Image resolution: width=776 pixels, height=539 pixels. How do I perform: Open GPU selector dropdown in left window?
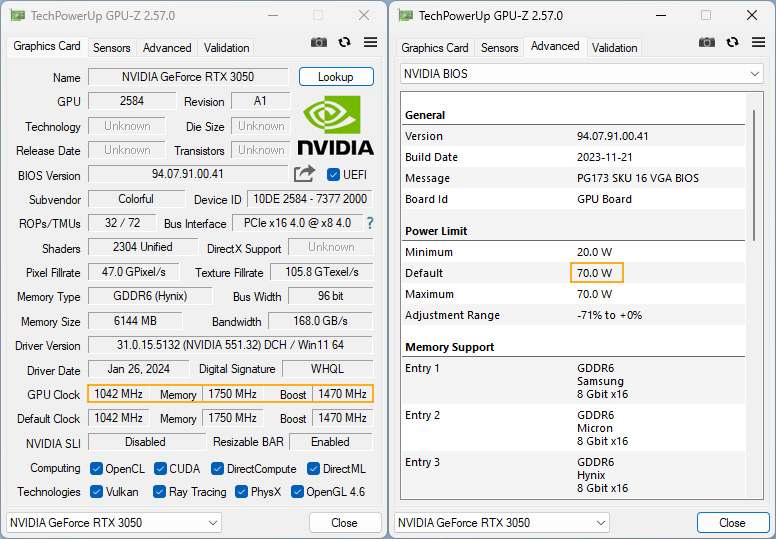coord(114,523)
